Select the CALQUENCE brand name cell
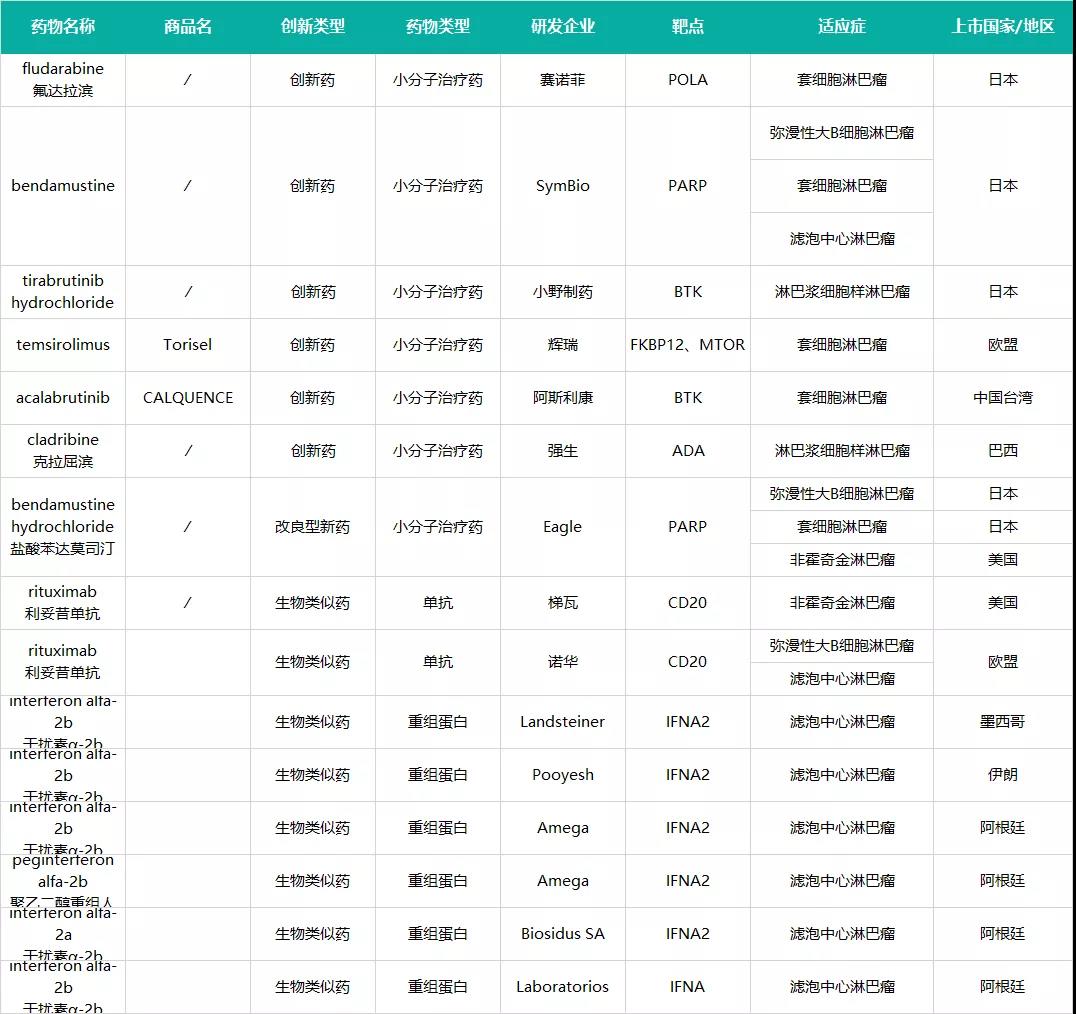This screenshot has height=1014, width=1076. 187,398
